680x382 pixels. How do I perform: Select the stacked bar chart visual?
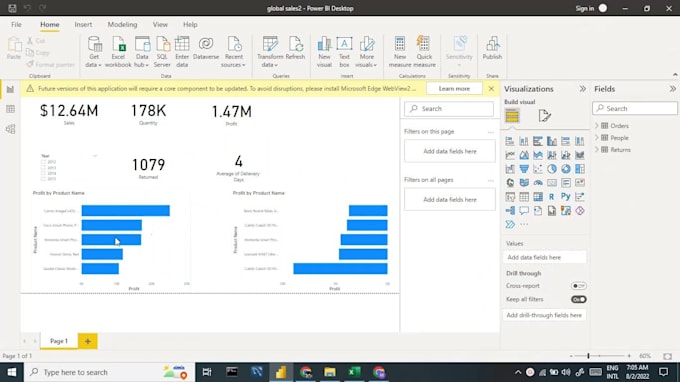coord(510,141)
